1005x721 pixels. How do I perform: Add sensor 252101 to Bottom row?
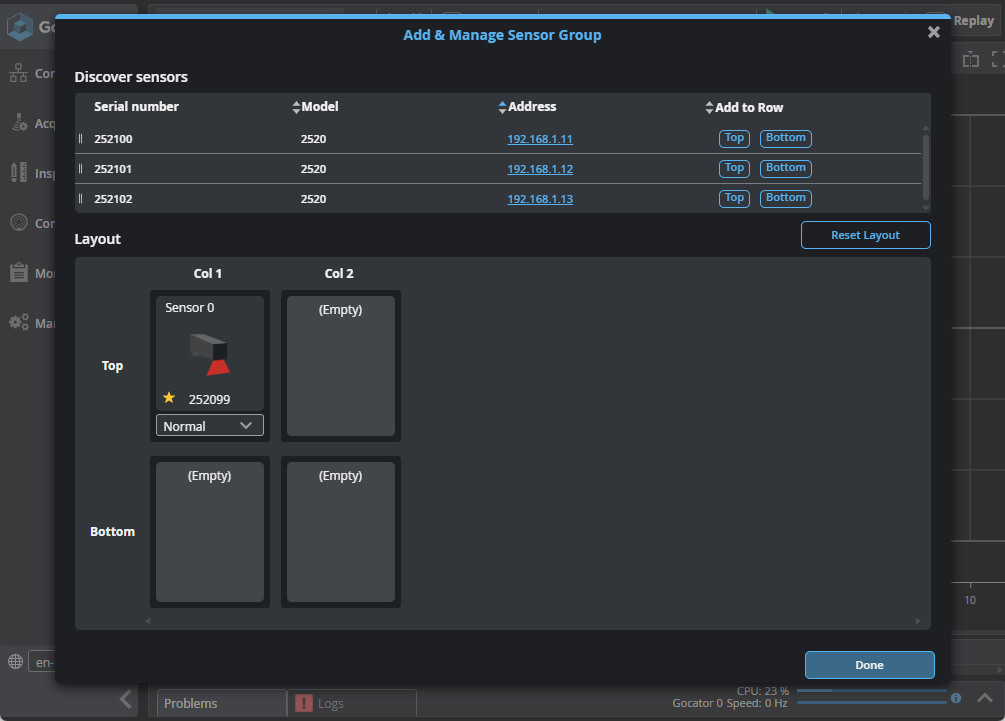point(785,169)
